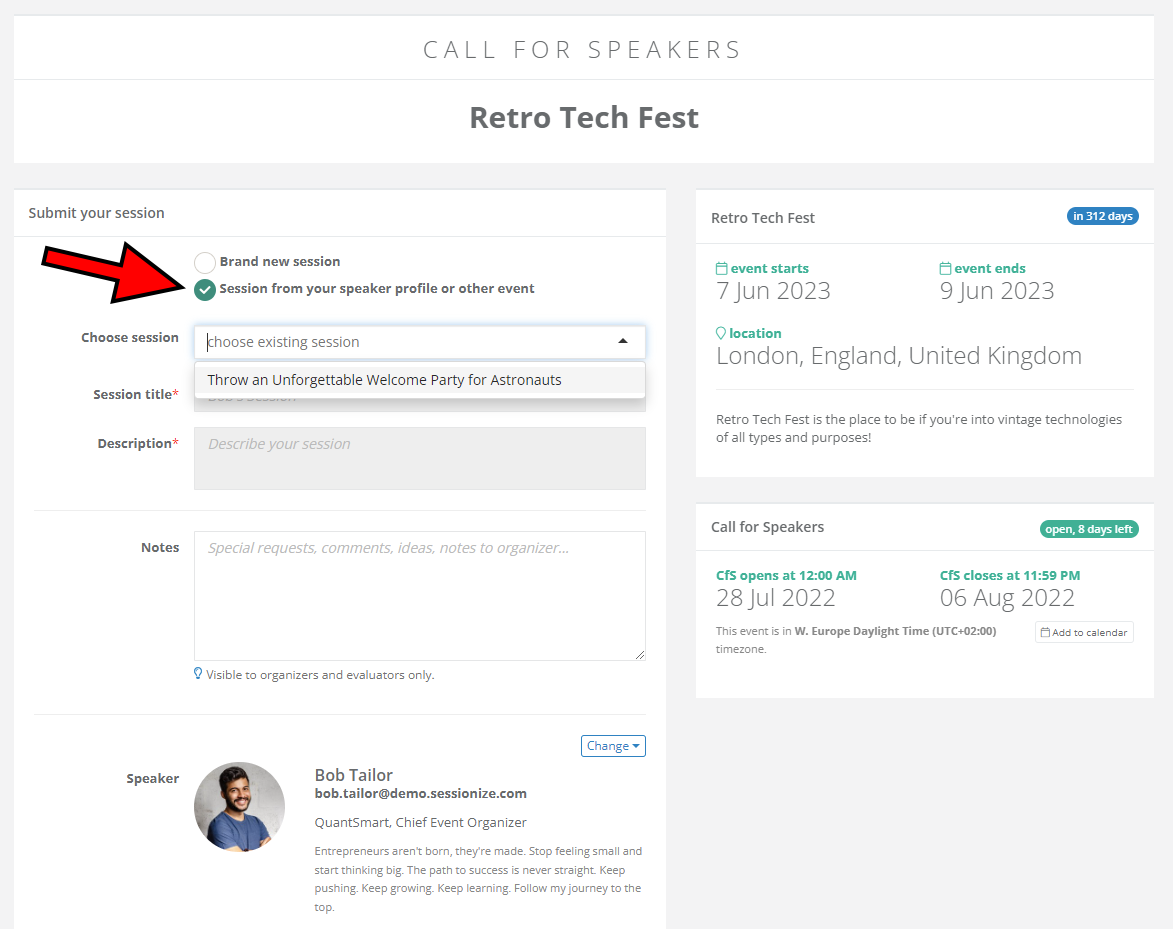This screenshot has width=1173, height=929.
Task: Open the choose existing session dropdown arrow
Action: tap(623, 342)
